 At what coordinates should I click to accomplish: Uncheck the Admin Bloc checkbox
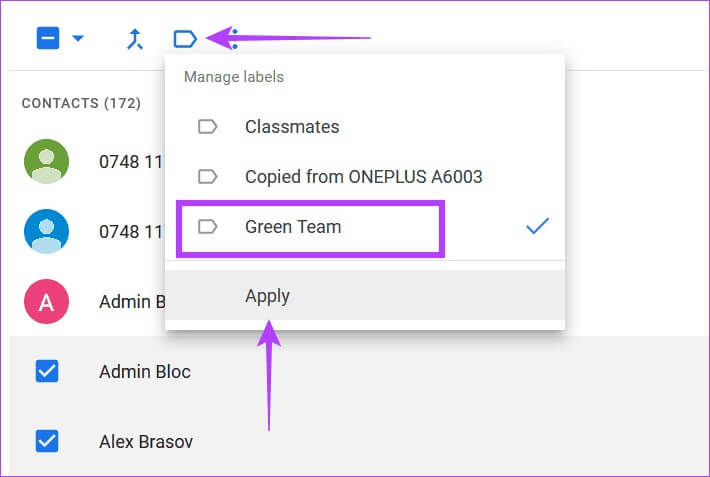47,371
